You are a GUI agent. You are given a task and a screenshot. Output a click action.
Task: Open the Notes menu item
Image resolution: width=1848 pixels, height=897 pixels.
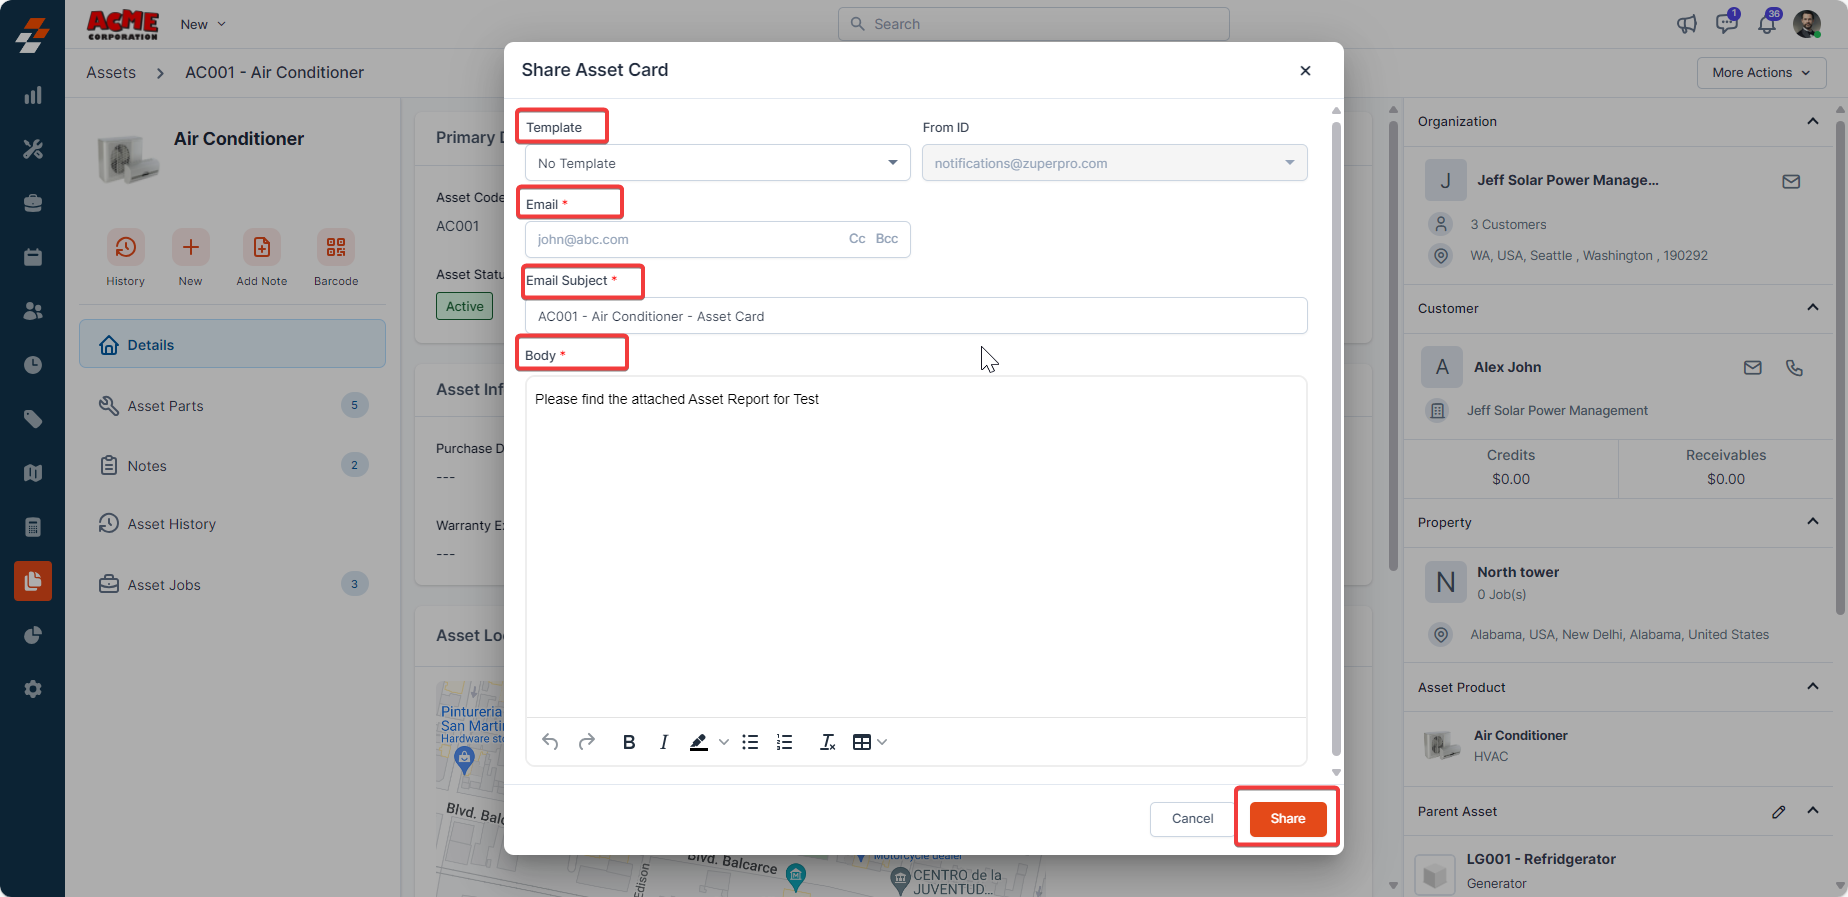[x=233, y=465]
